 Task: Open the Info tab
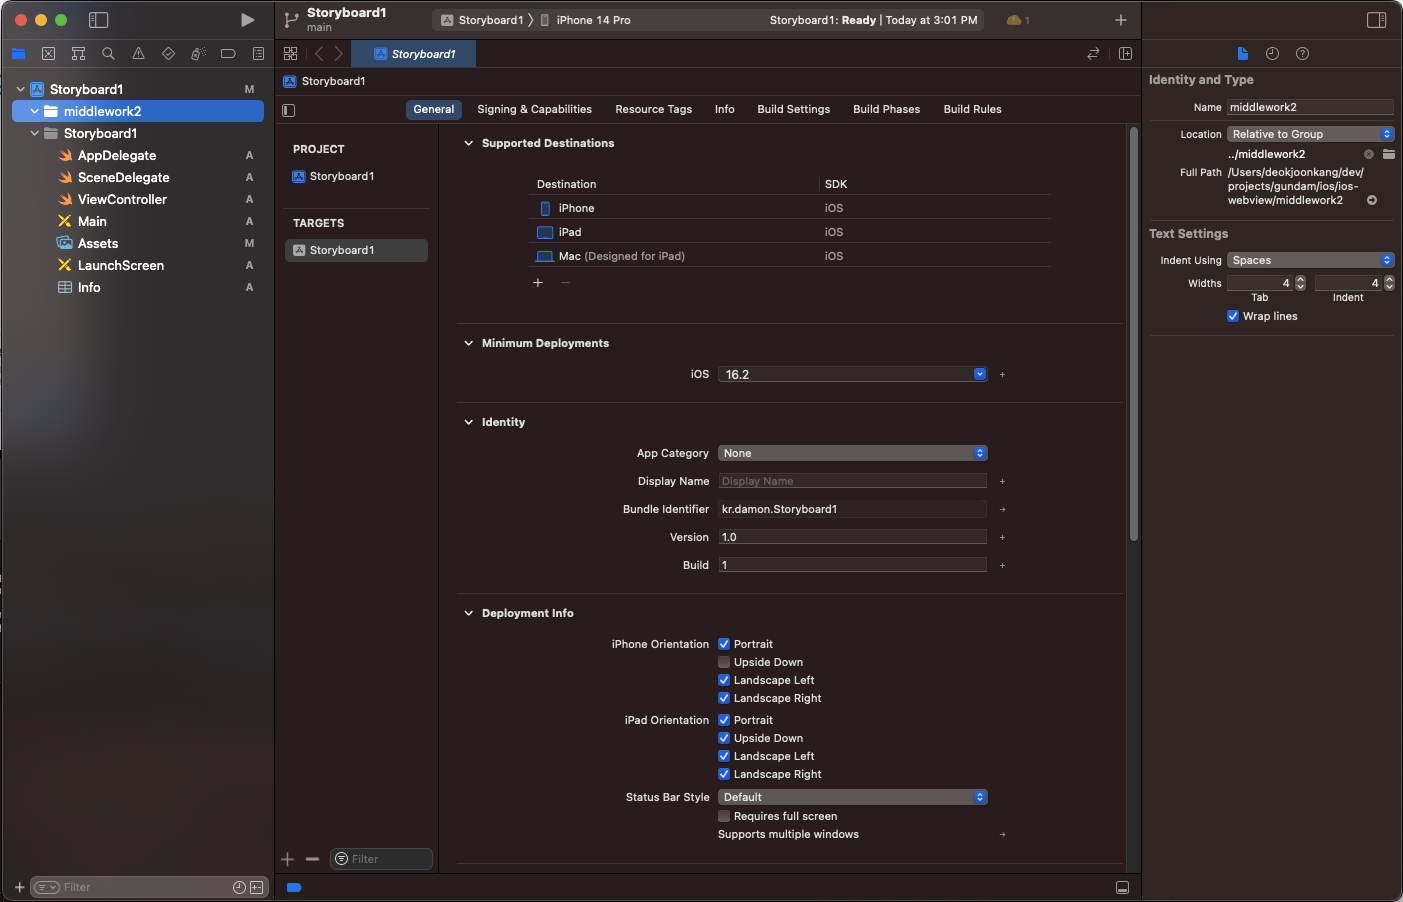click(725, 109)
